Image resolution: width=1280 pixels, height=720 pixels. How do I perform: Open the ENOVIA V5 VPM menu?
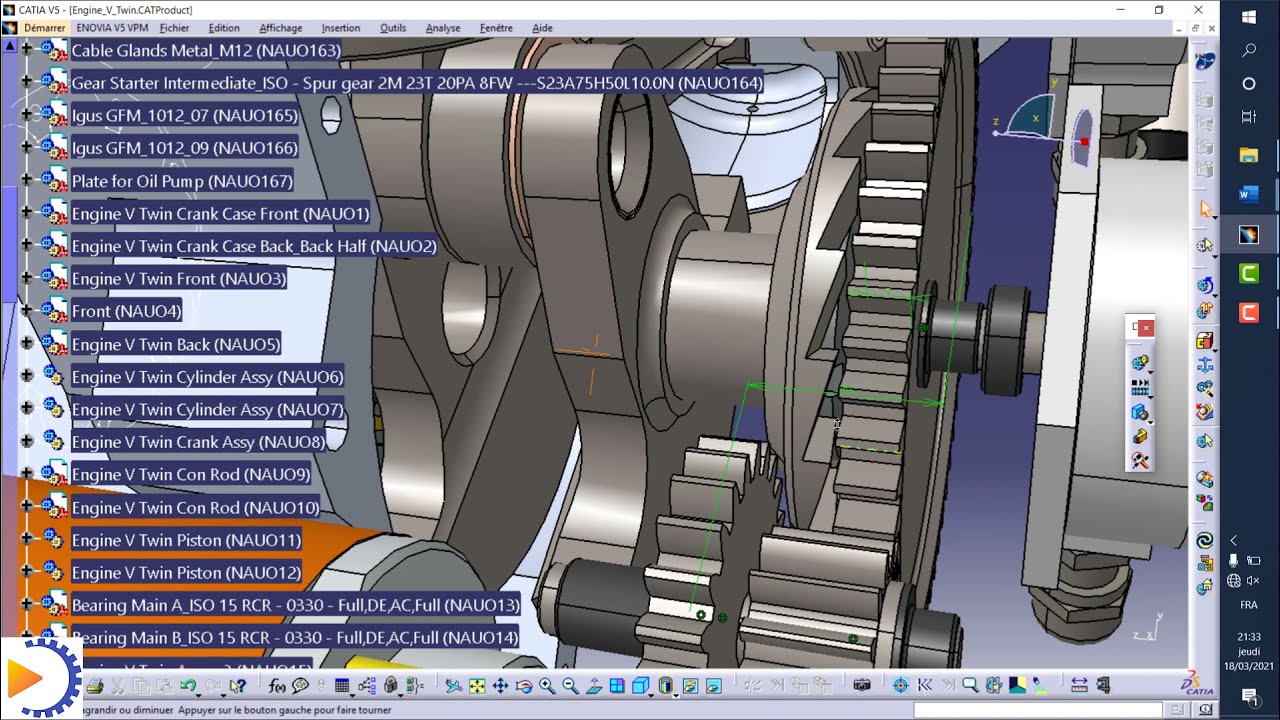(112, 28)
